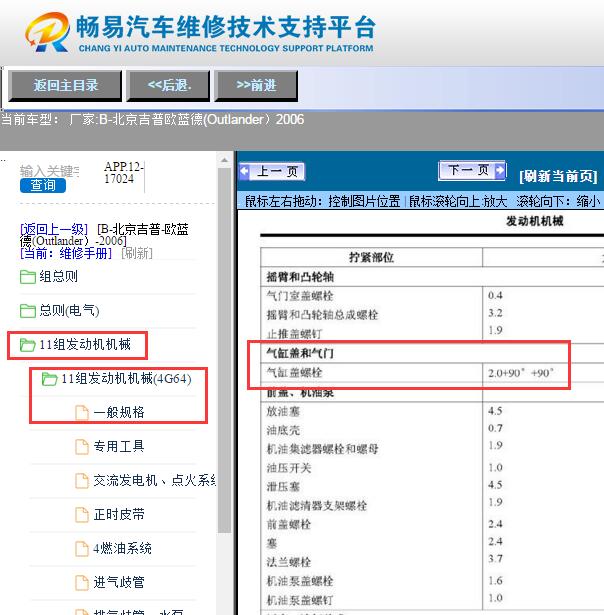Select 11组发动机机械 tree label

[x=85, y=344]
